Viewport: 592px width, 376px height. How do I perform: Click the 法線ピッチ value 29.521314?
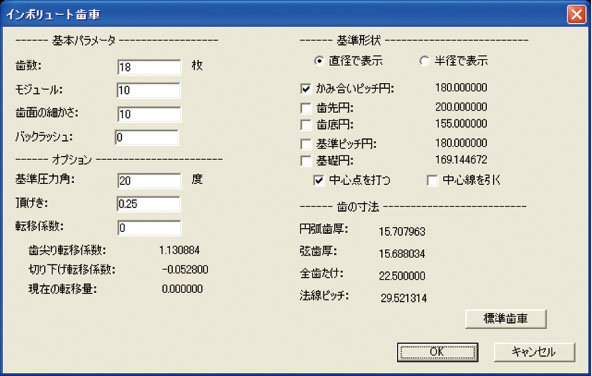click(404, 298)
